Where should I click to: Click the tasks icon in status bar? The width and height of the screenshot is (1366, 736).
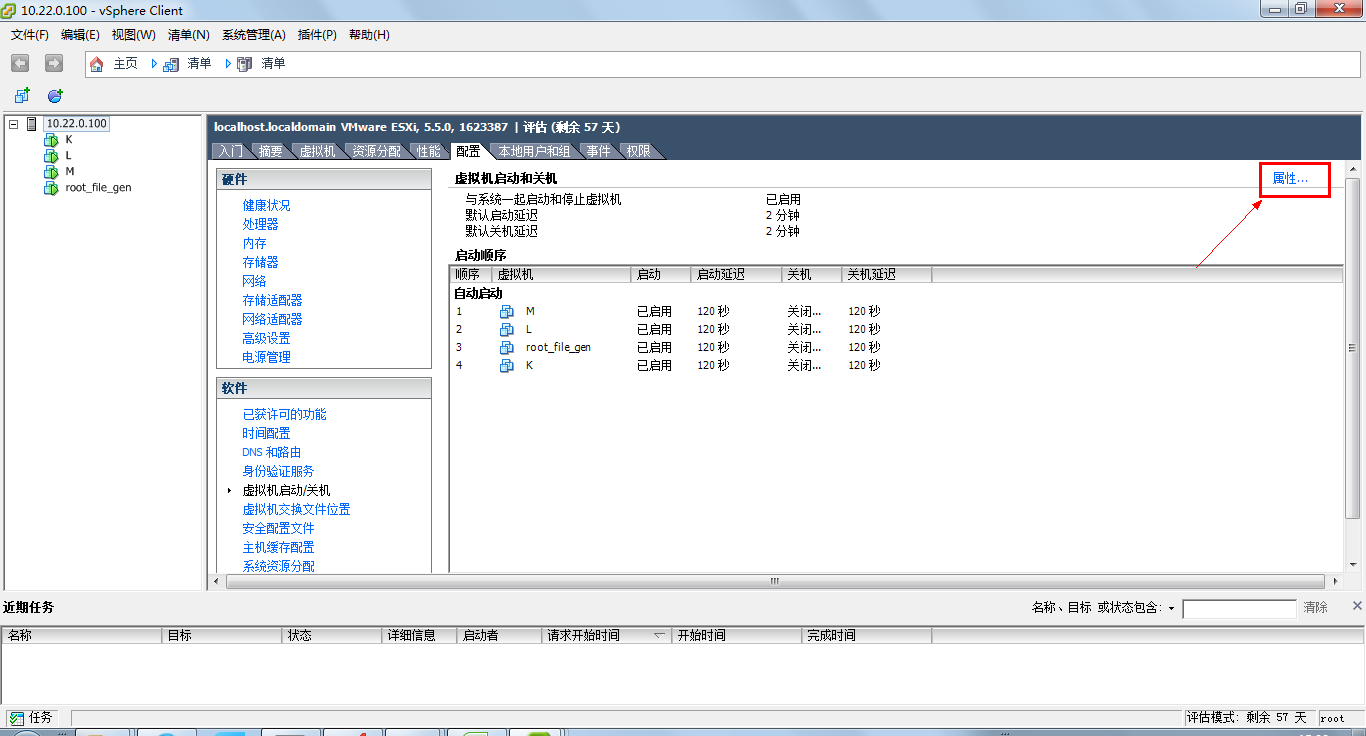tap(17, 718)
